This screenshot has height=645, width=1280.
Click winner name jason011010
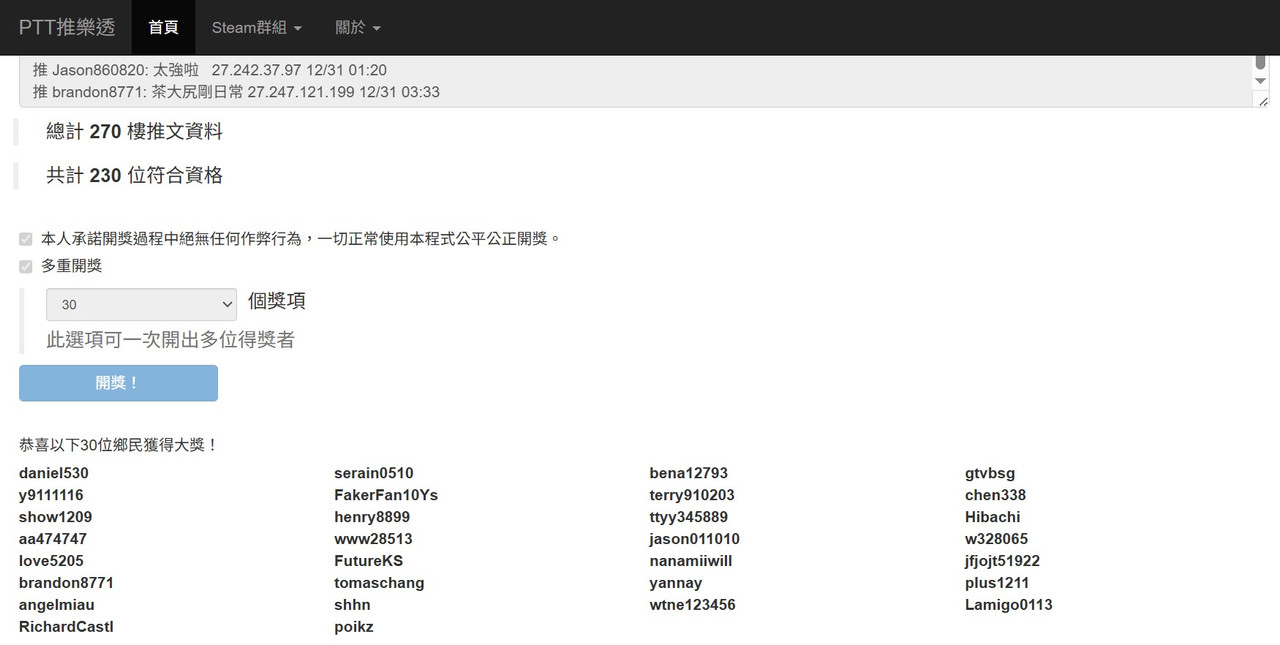(x=695, y=539)
